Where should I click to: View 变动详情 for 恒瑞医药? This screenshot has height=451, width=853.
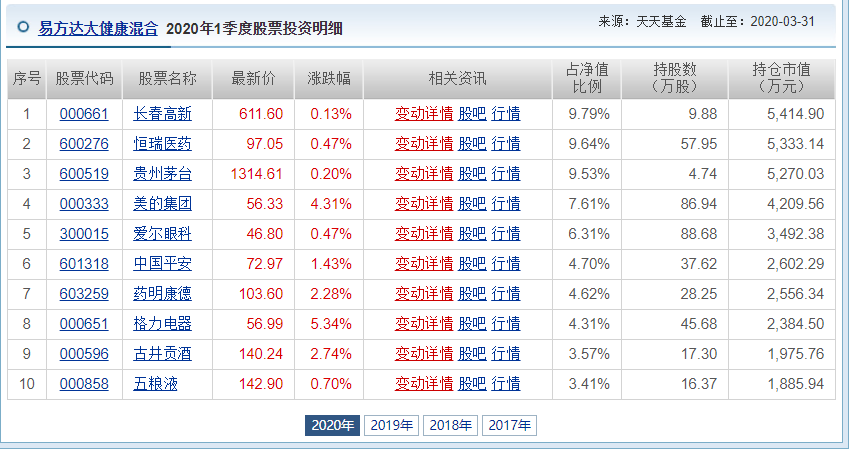click(x=424, y=144)
